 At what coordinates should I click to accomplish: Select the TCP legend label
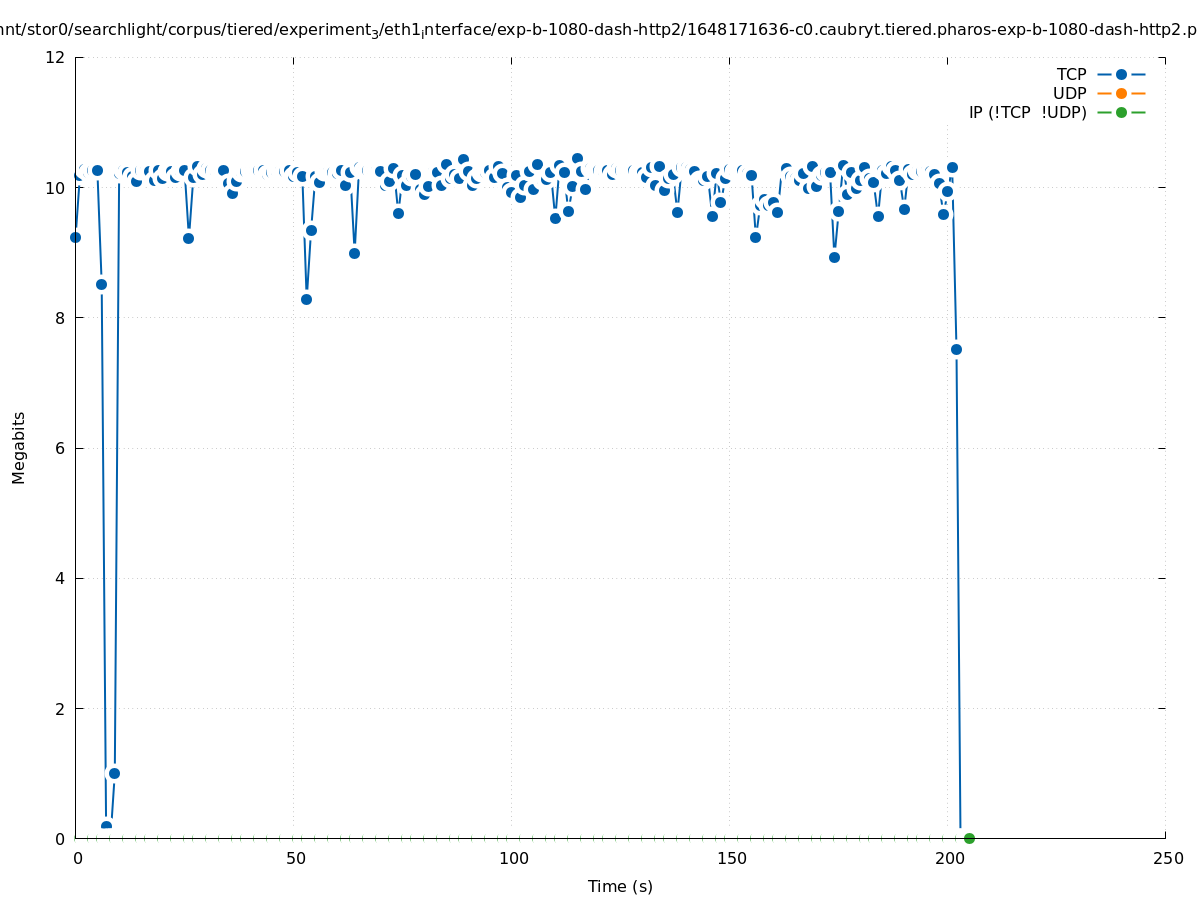(x=1071, y=74)
